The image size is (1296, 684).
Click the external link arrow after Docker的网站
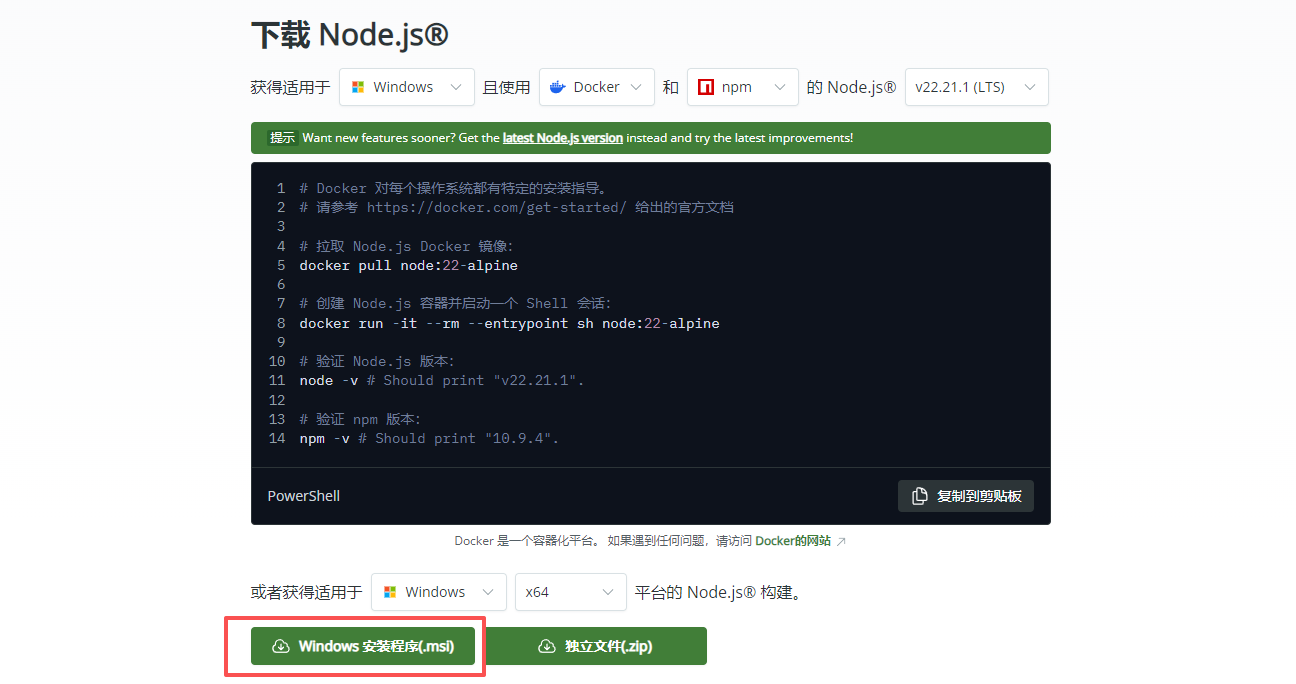[x=841, y=541]
